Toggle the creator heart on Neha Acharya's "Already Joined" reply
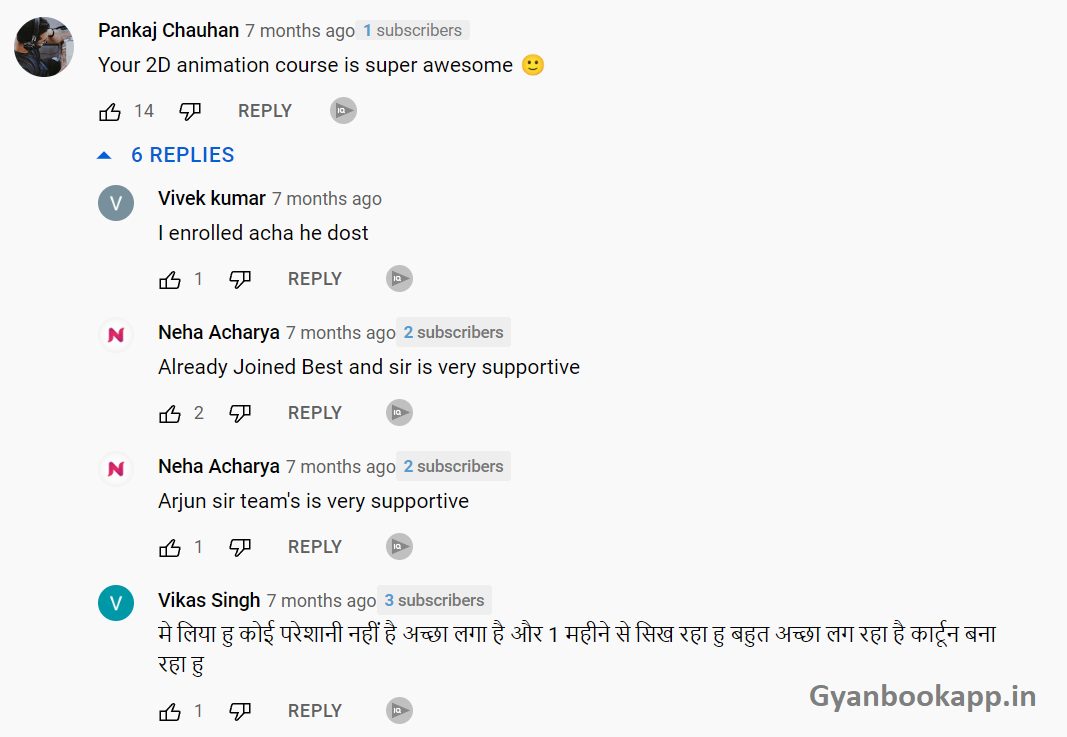 pos(399,412)
